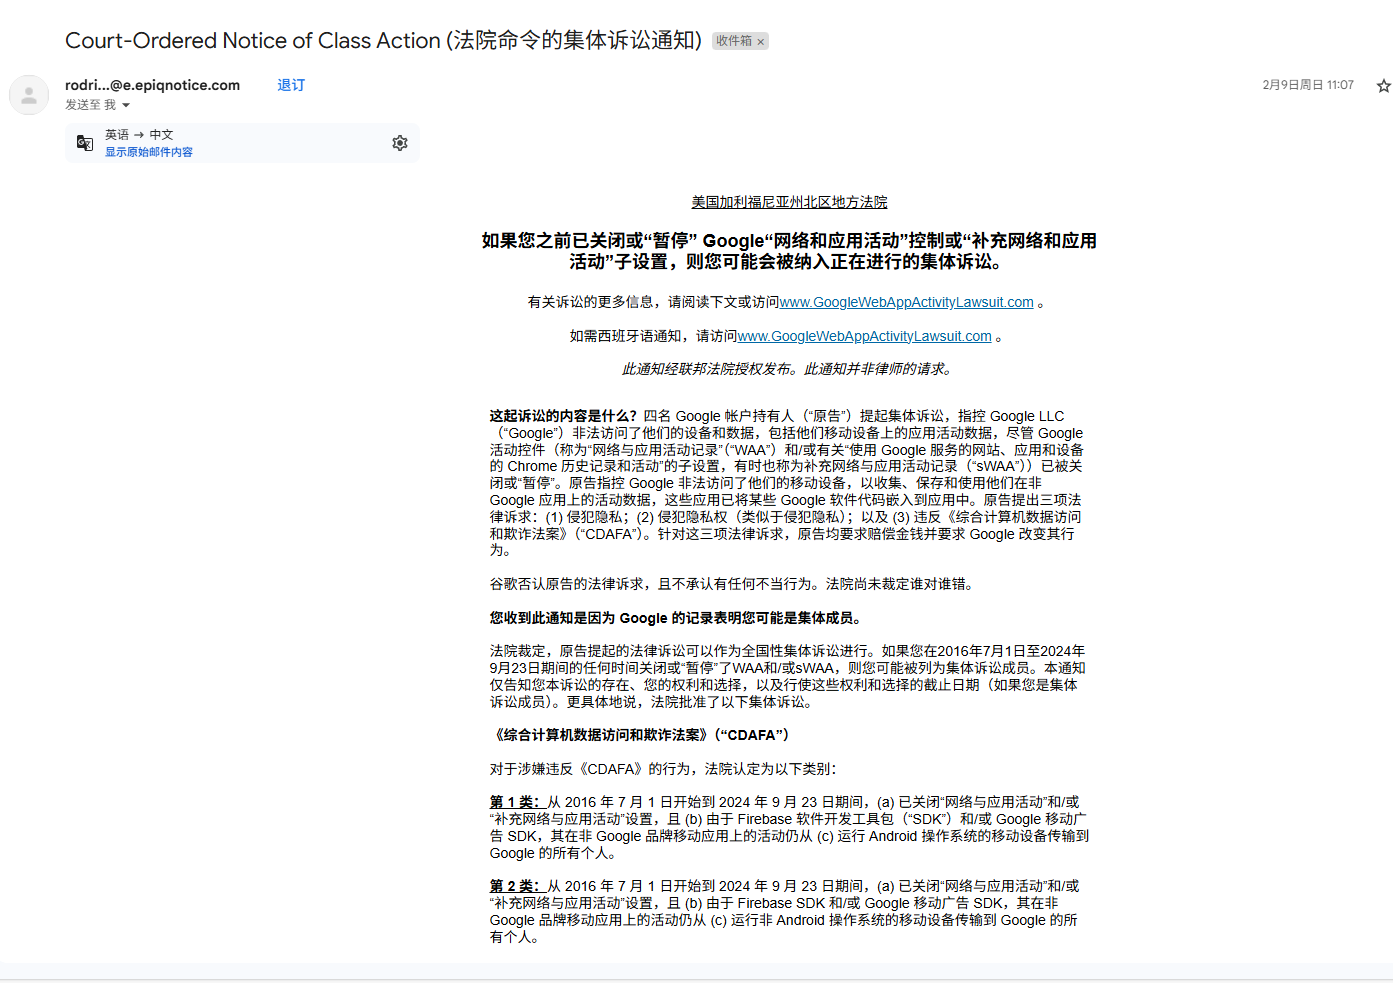Screen dimensions: 1393x983
Task: Open translation settings gear
Action: [400, 143]
